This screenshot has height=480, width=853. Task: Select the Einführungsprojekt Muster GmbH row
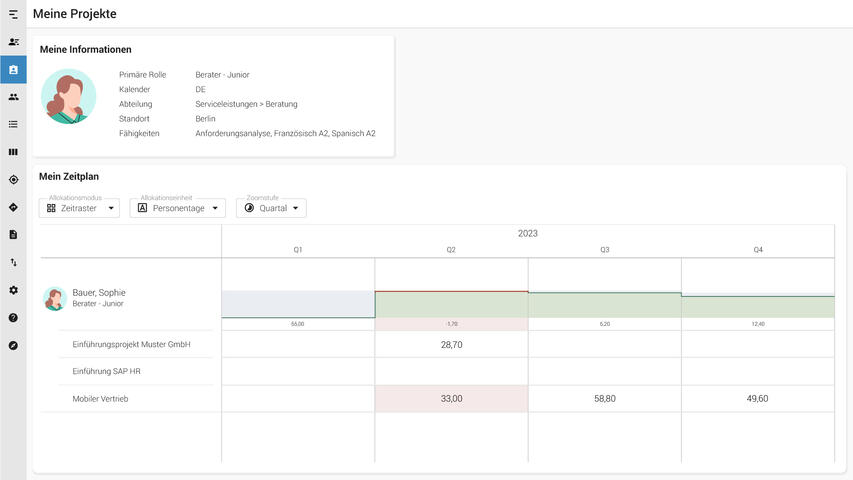tap(131, 345)
